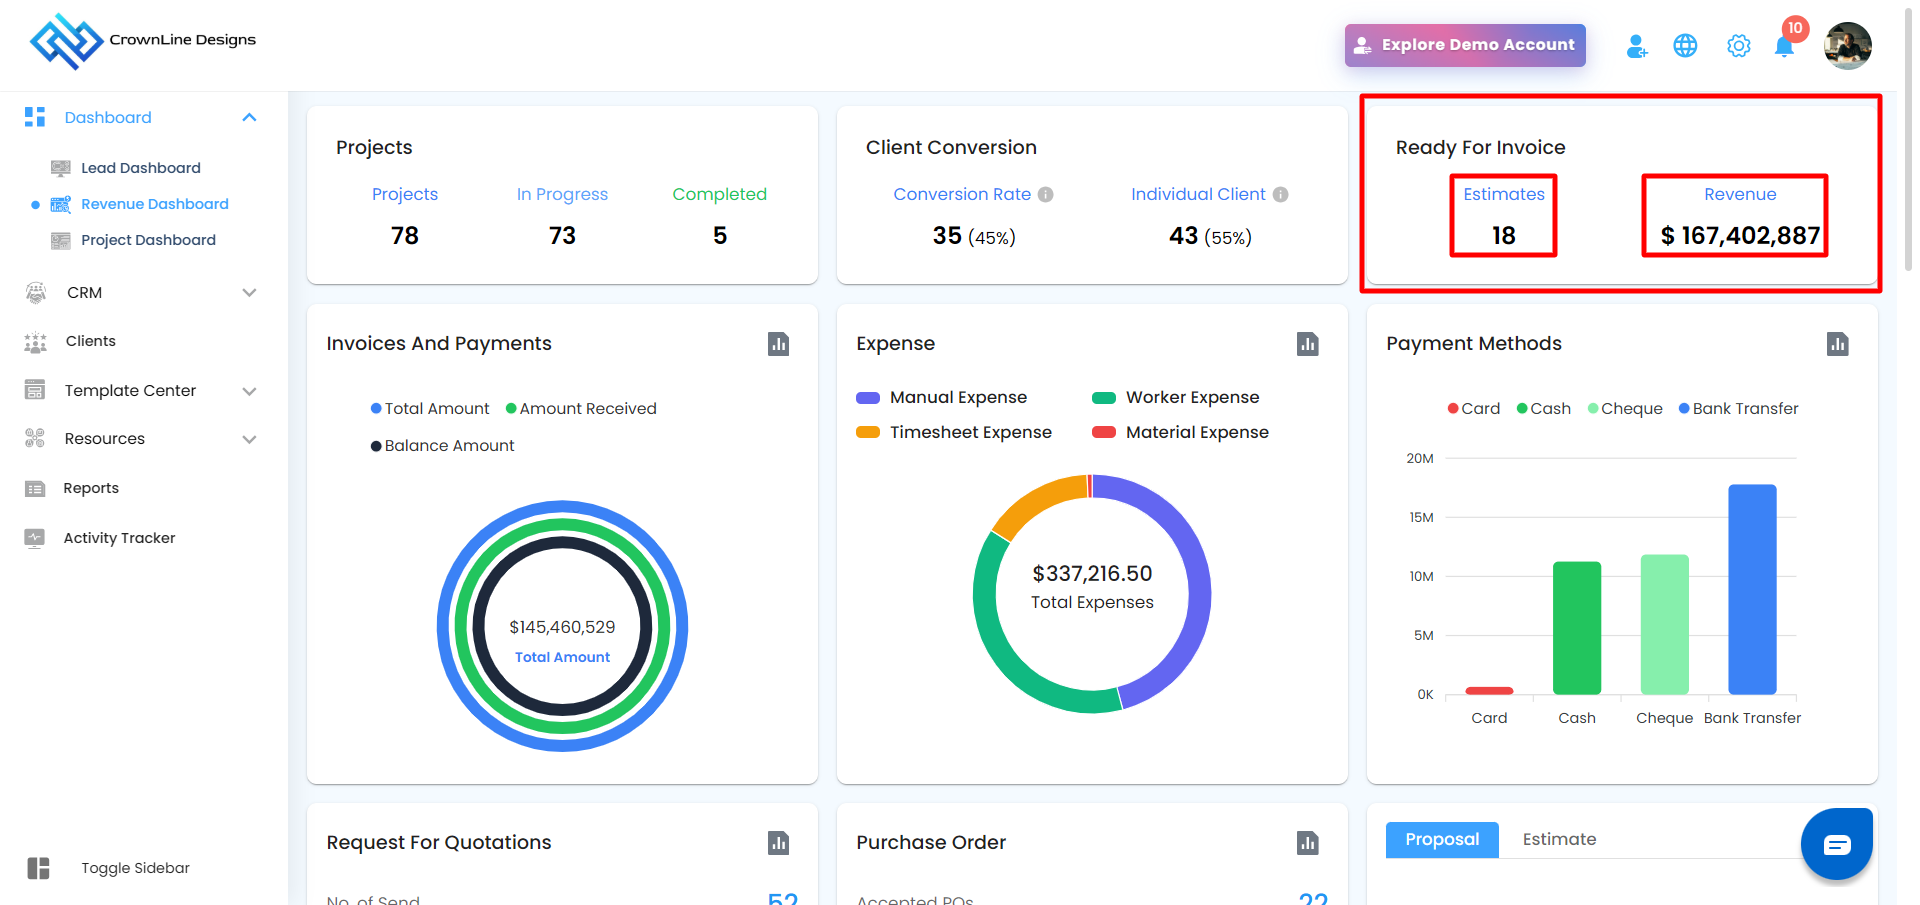Open the chart icon in Invoices And Payments

click(778, 344)
